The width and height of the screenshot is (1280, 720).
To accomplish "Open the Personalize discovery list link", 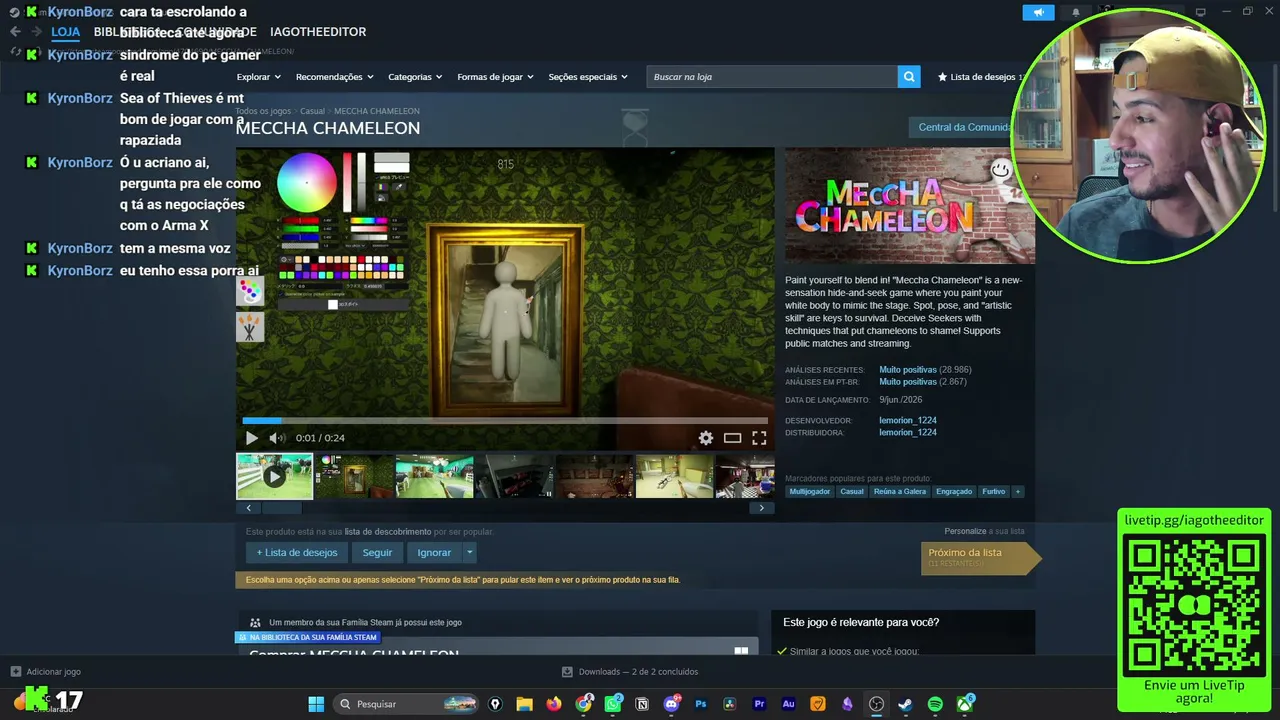I will coord(965,531).
